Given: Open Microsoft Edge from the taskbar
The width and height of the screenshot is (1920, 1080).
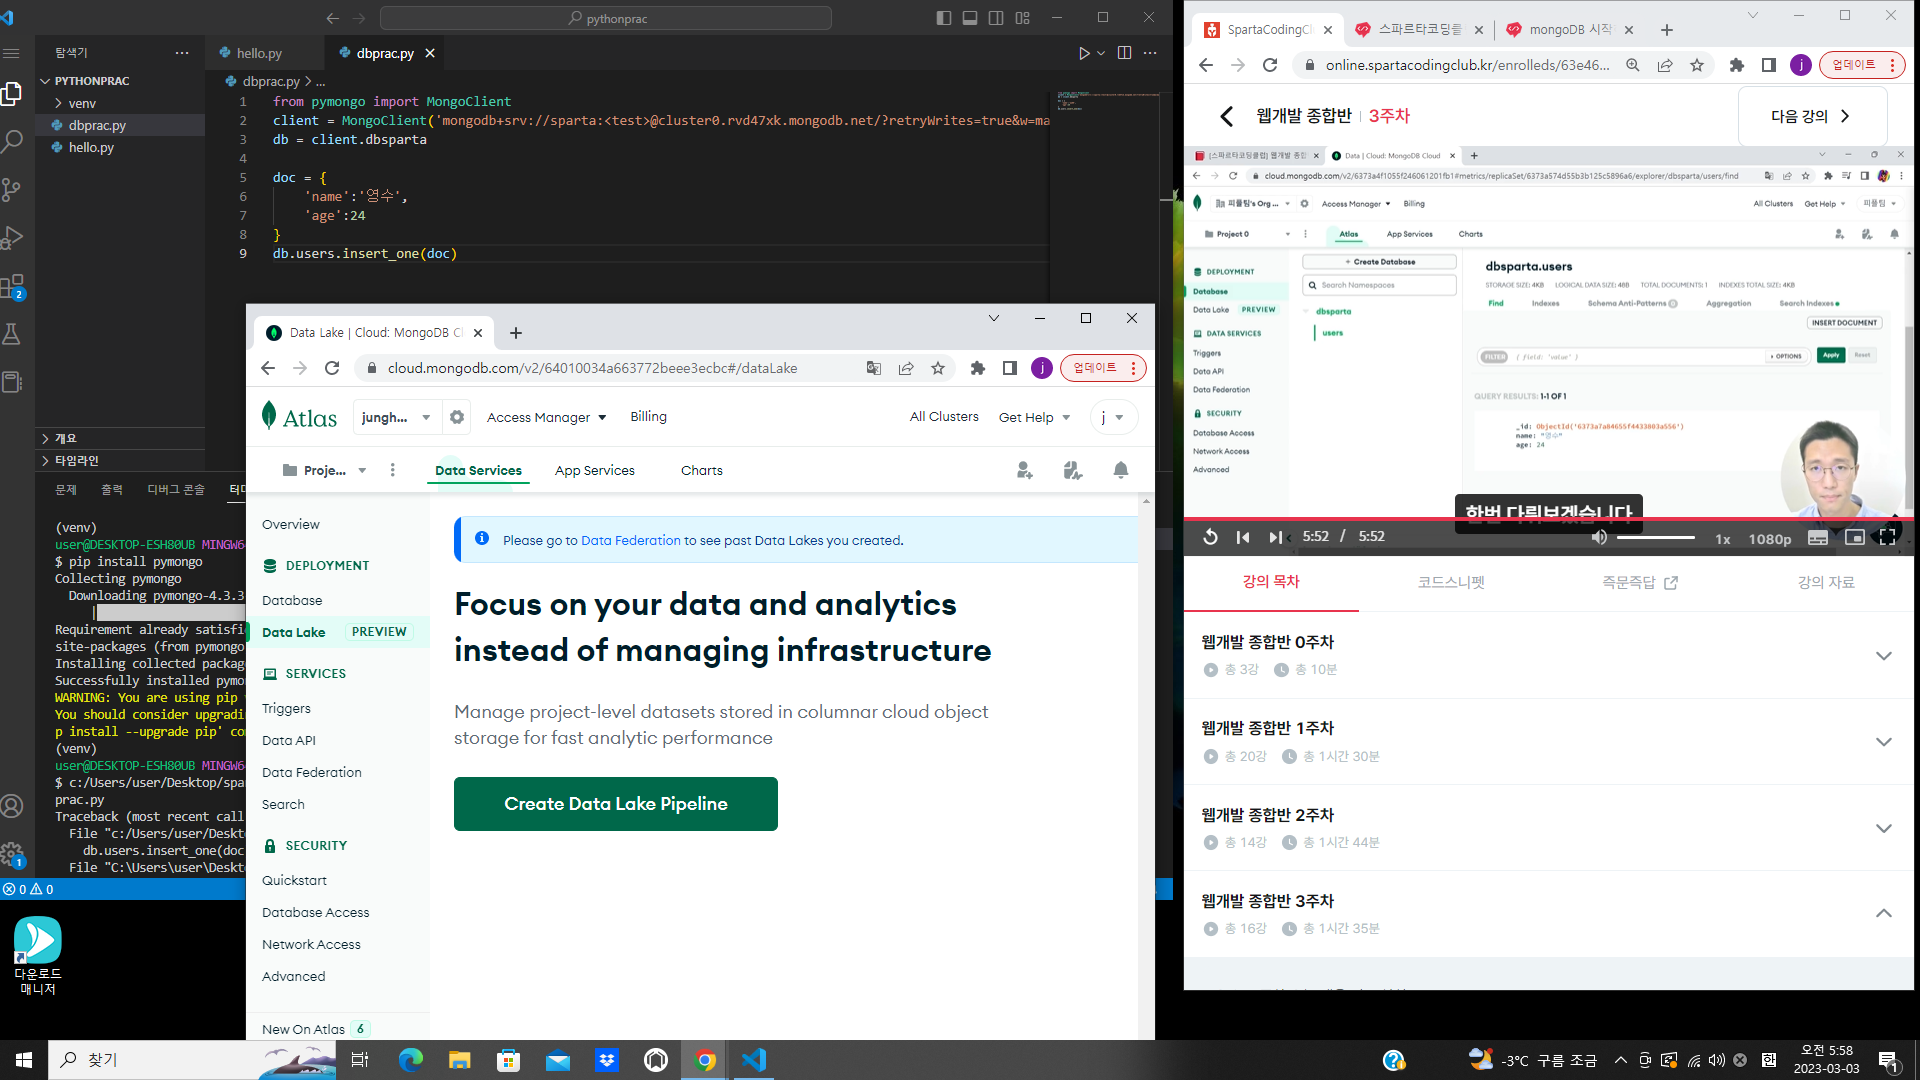Looking at the screenshot, I should coord(411,1060).
